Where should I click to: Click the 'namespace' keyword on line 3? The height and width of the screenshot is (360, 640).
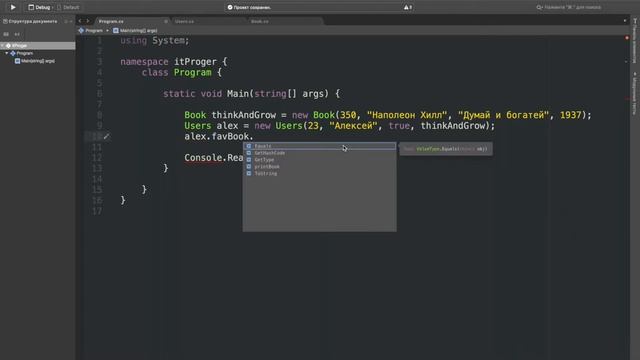[144, 62]
